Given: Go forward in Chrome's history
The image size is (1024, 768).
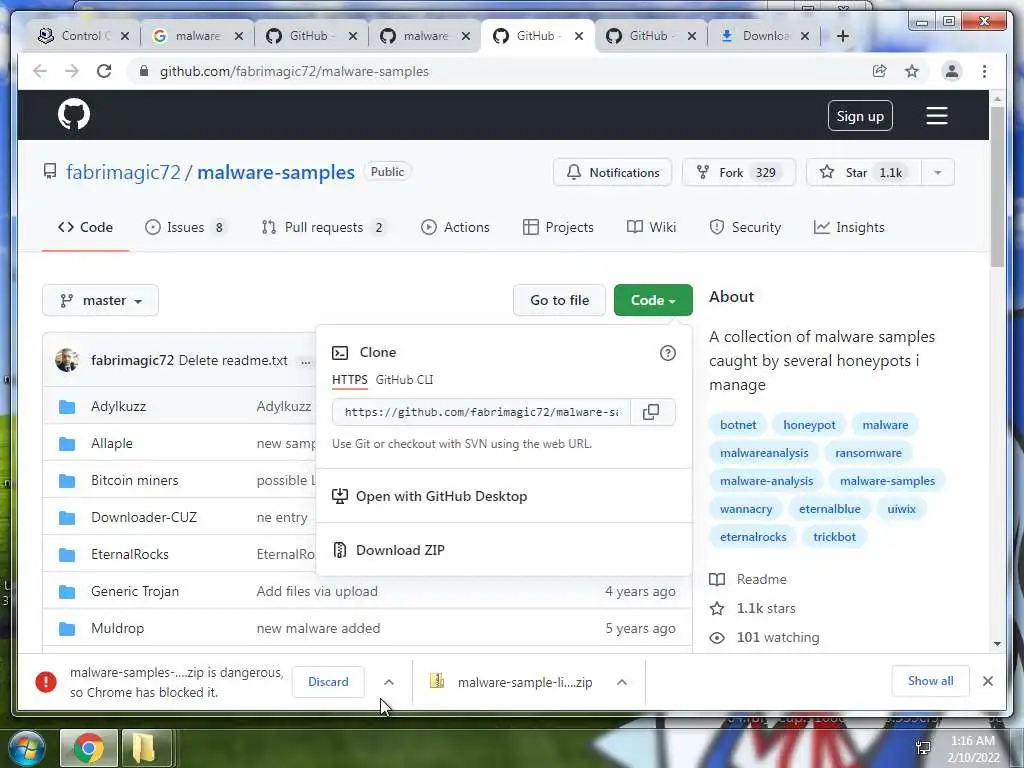Looking at the screenshot, I should pyautogui.click(x=72, y=71).
